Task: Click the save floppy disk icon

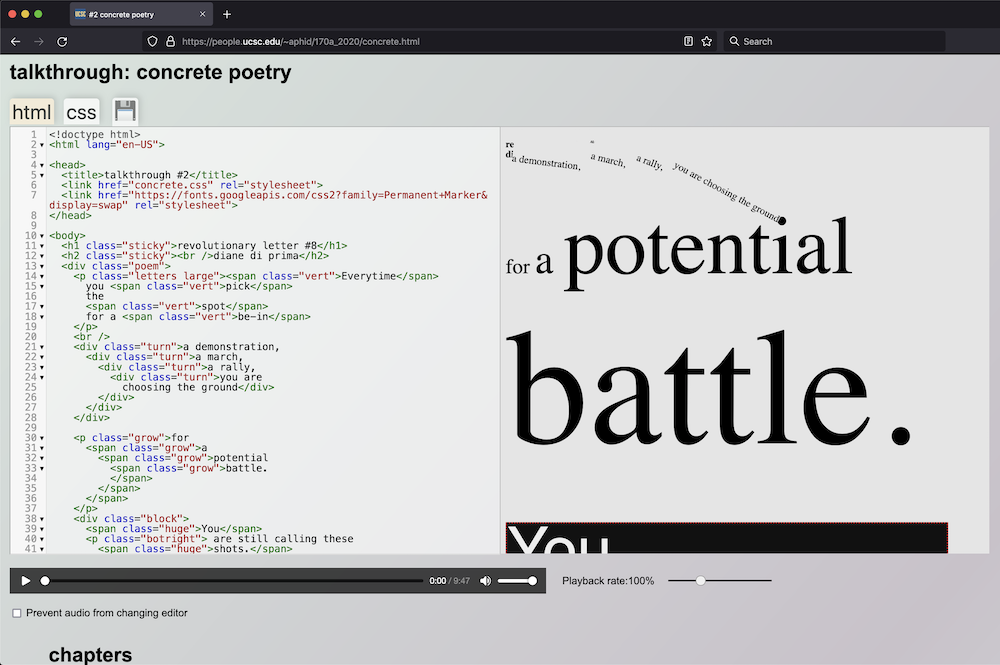Action: [x=125, y=111]
